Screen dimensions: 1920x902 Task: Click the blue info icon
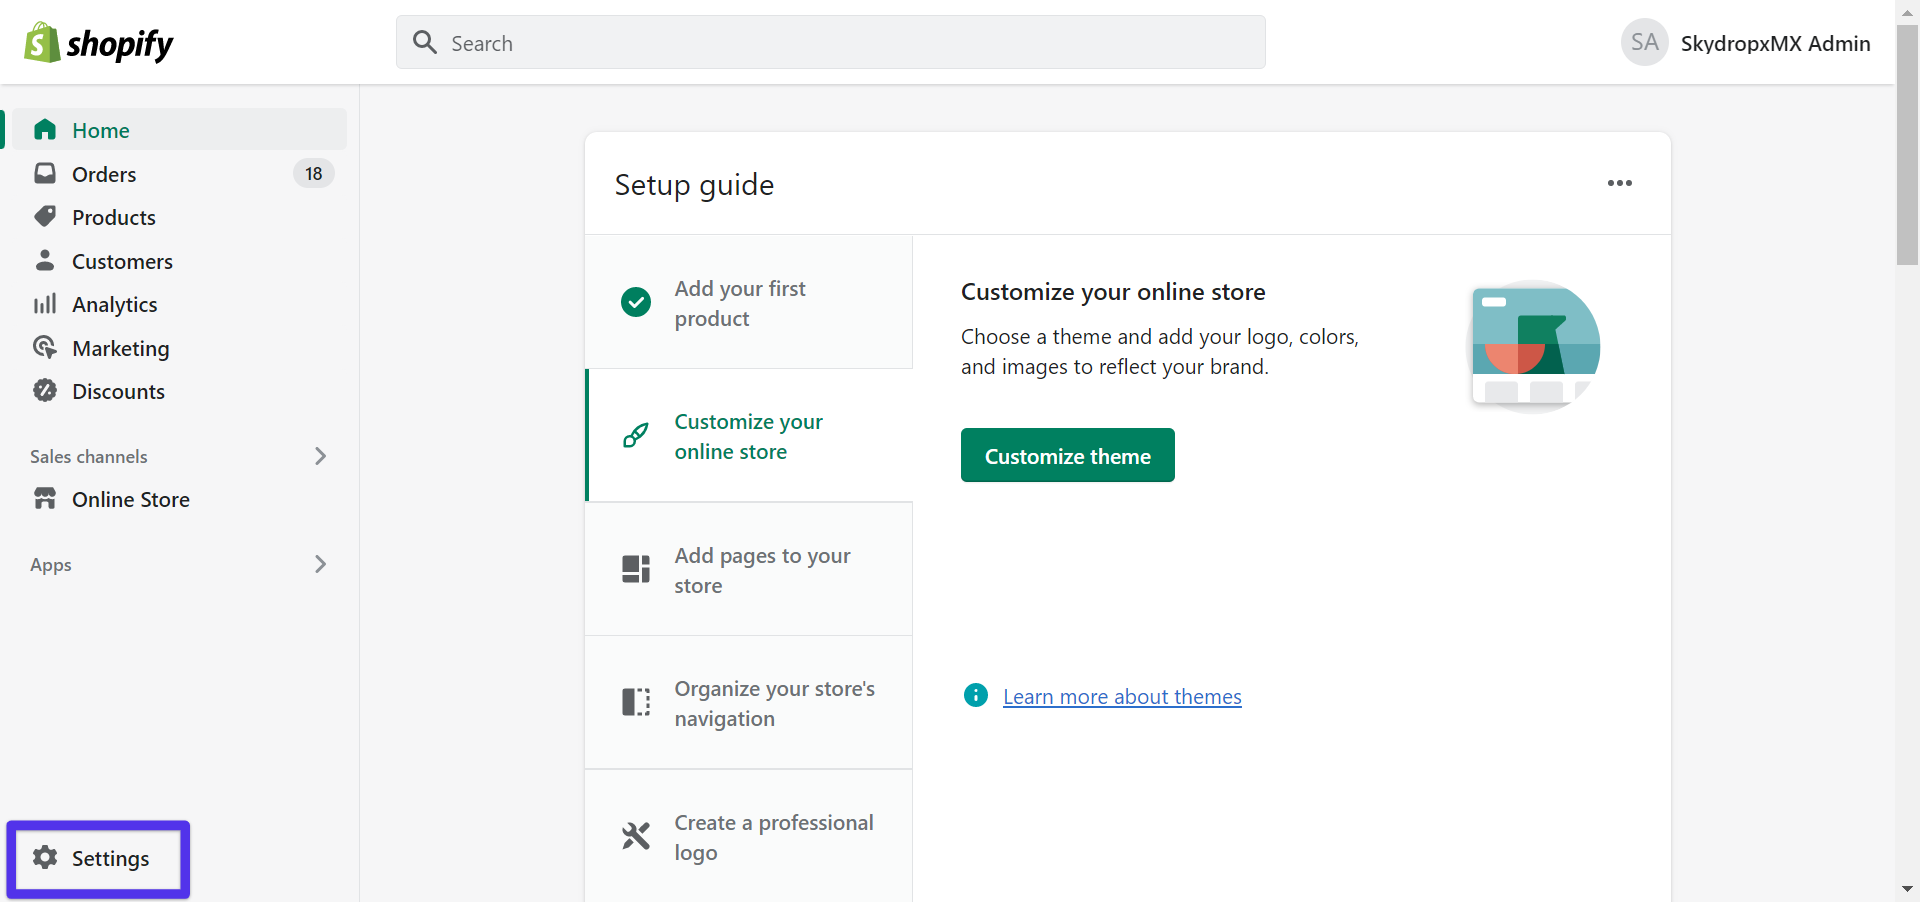(976, 695)
